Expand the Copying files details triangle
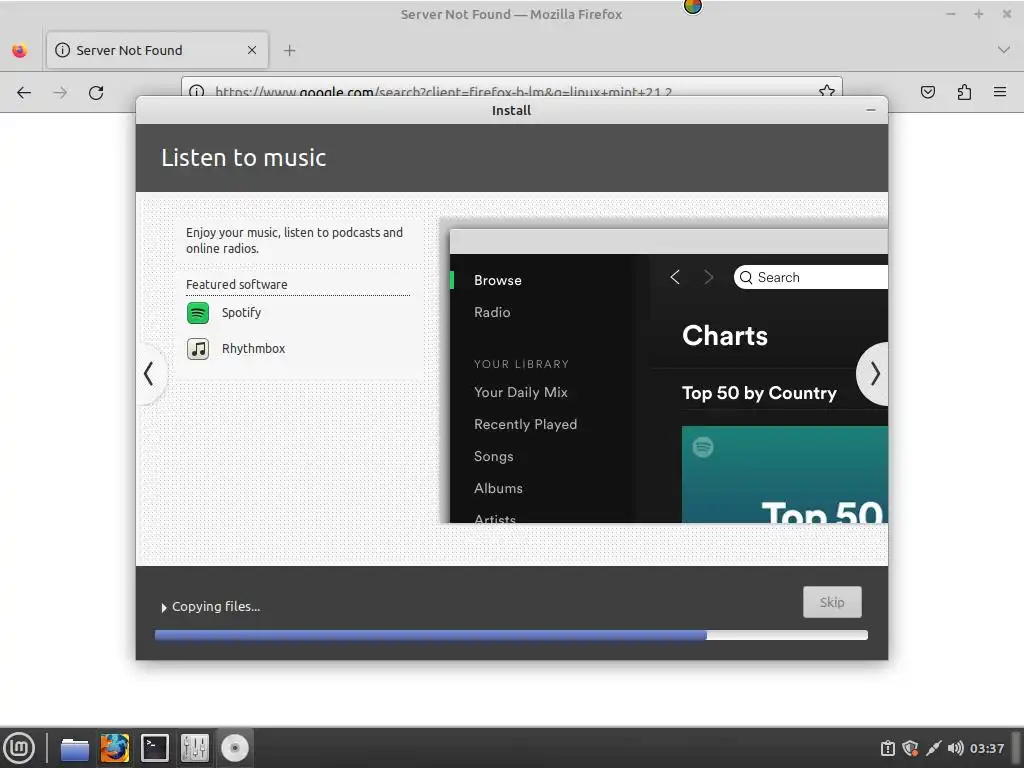This screenshot has height=768, width=1024. point(163,607)
